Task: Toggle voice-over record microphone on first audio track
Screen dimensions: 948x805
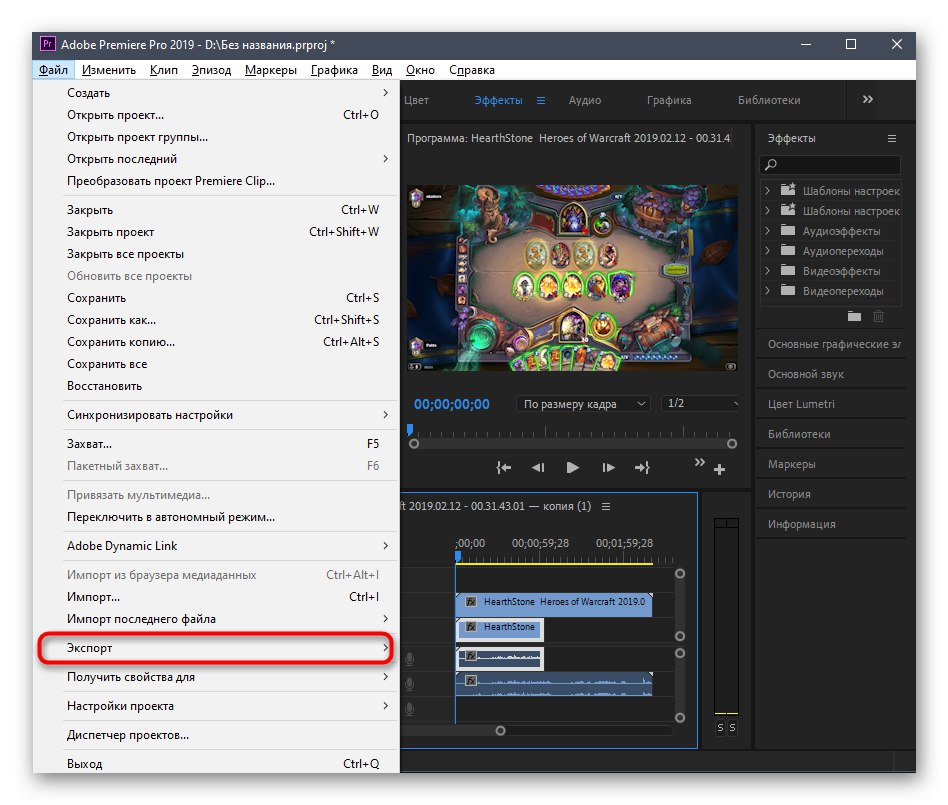Action: (409, 658)
